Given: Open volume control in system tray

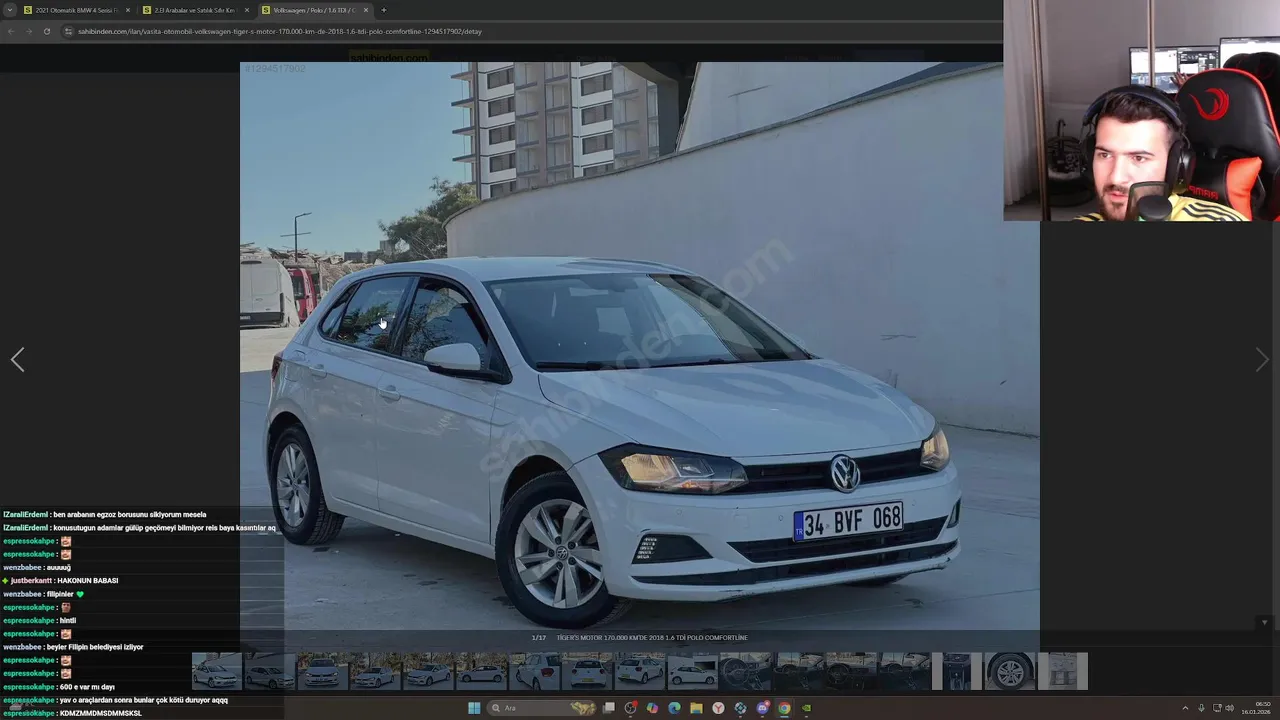Looking at the screenshot, I should (1230, 708).
